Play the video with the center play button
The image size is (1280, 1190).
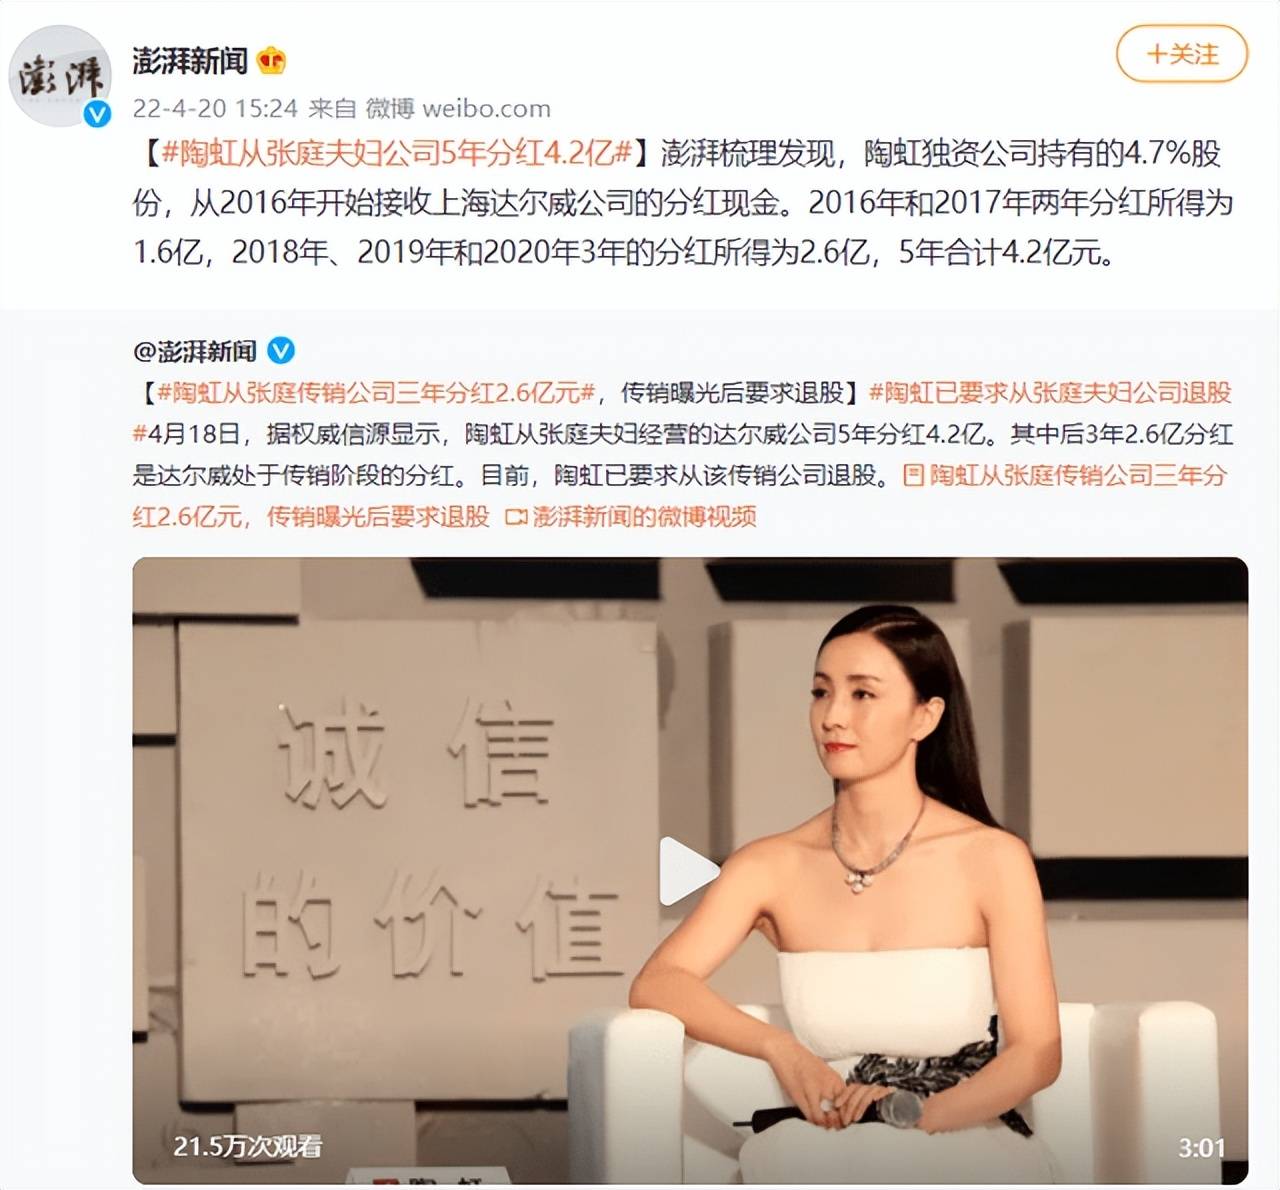click(x=689, y=871)
